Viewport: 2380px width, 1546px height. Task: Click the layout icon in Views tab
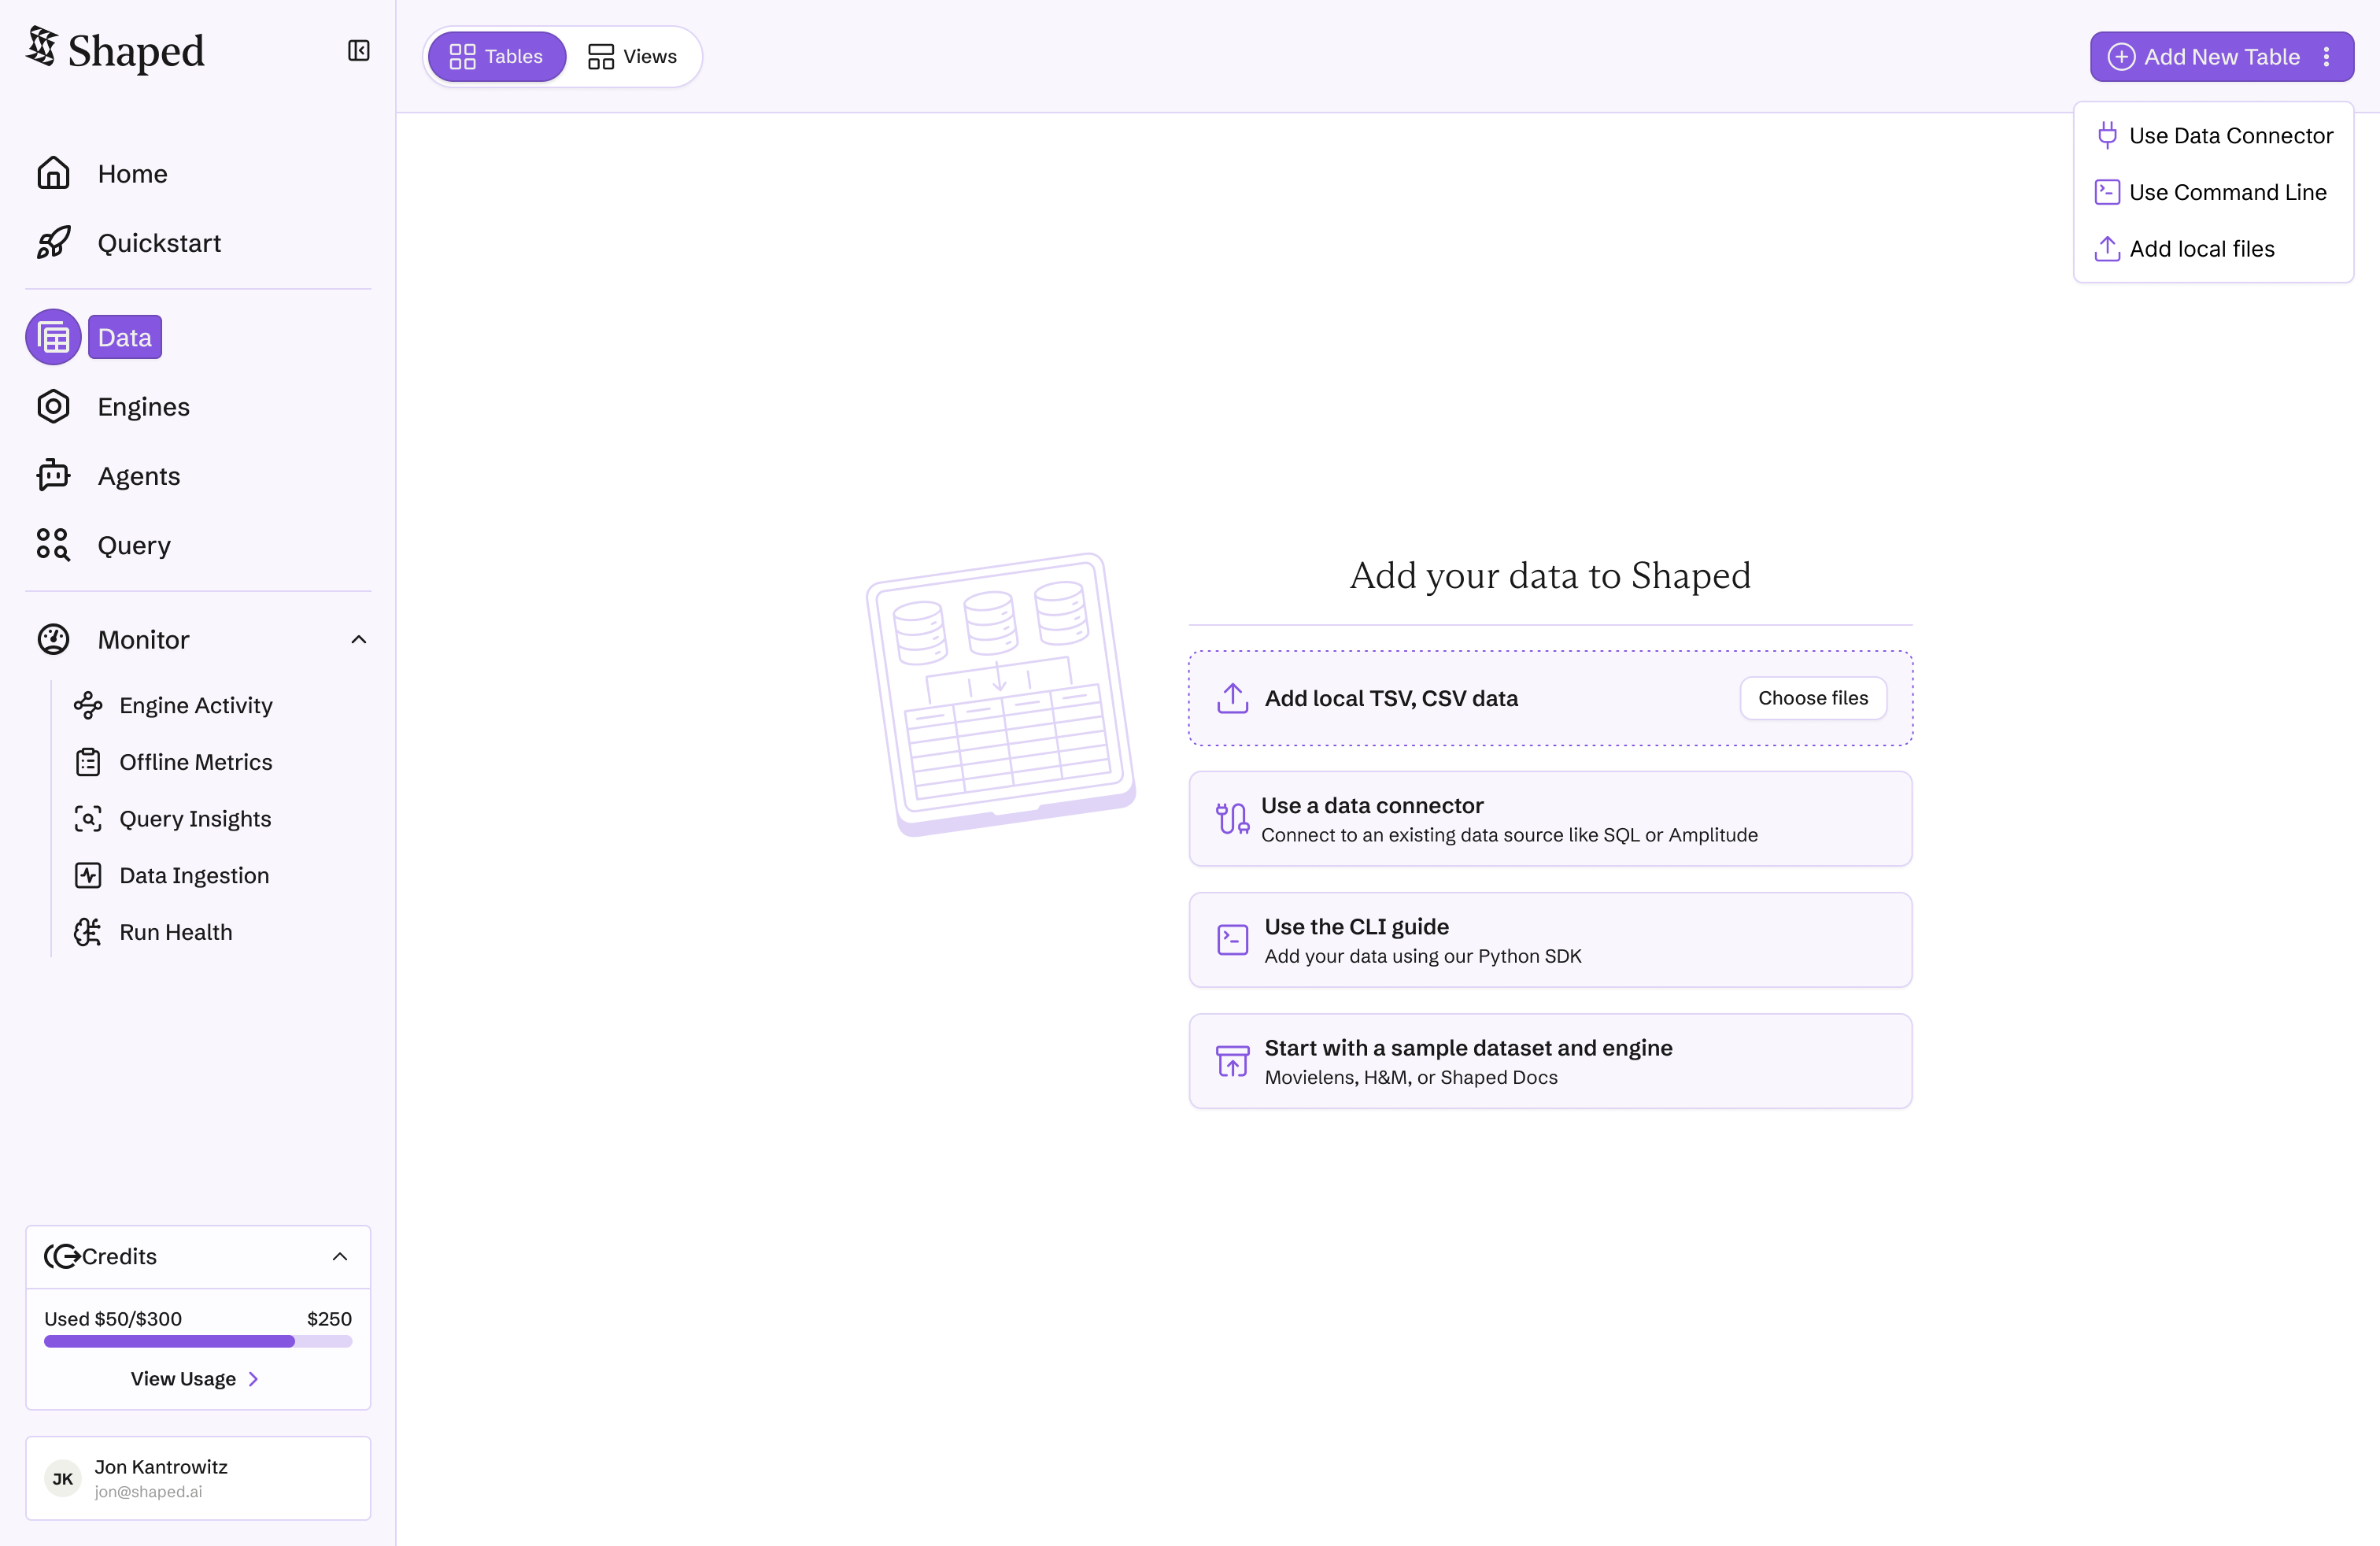[601, 57]
